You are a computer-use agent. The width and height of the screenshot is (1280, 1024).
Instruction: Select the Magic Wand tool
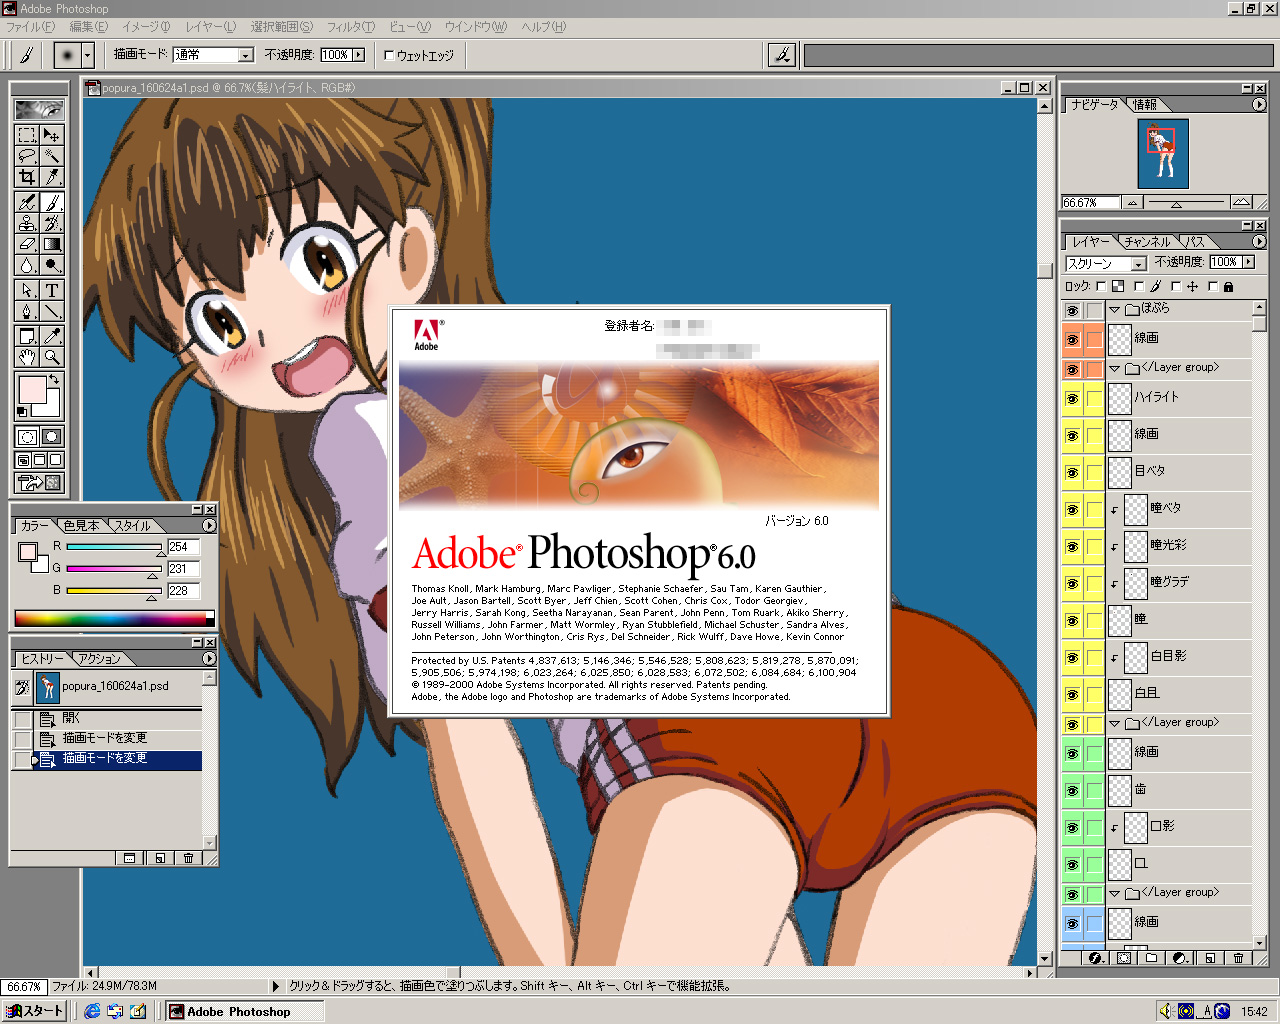(x=52, y=156)
